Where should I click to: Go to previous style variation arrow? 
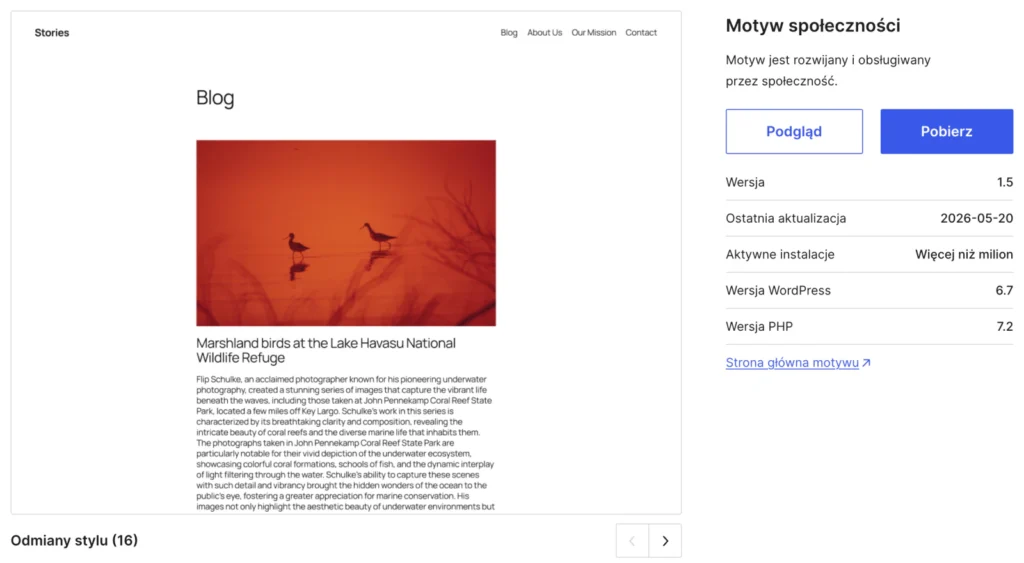(632, 541)
